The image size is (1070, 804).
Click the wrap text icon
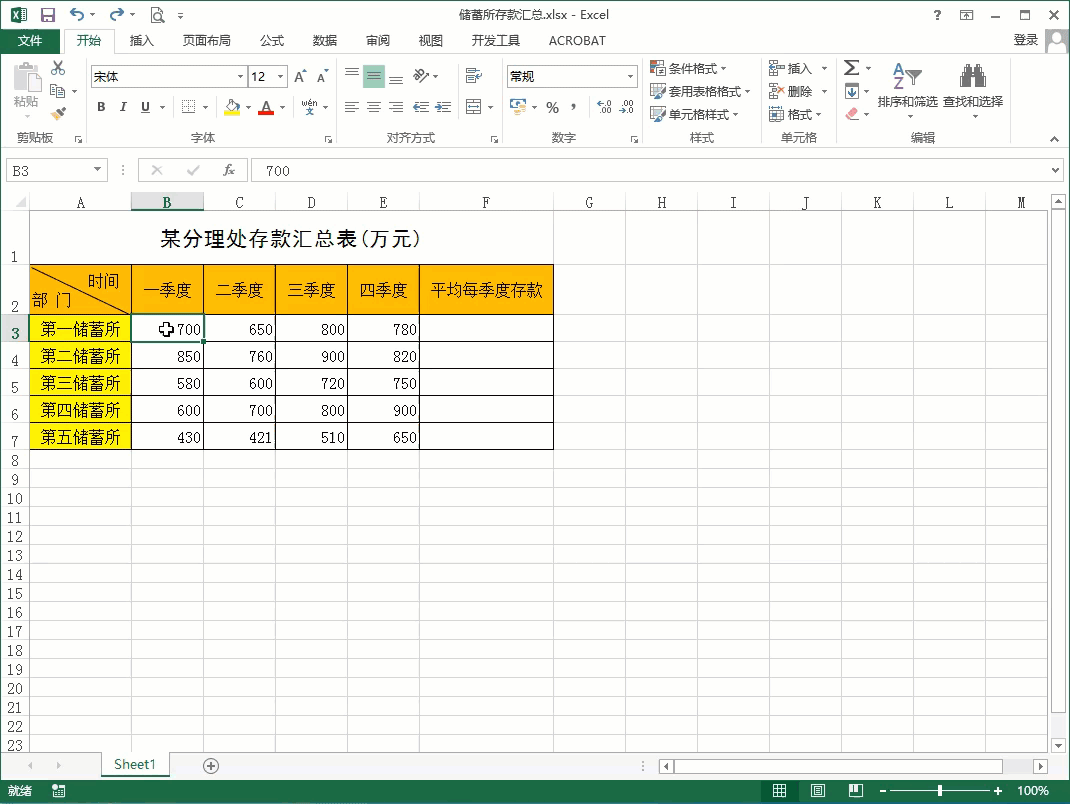pyautogui.click(x=473, y=76)
